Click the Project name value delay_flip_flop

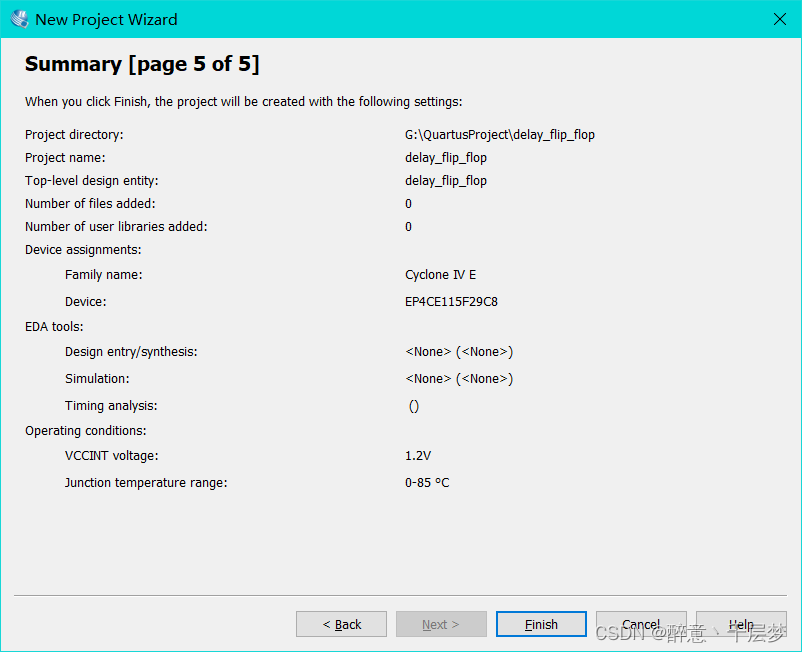click(445, 158)
